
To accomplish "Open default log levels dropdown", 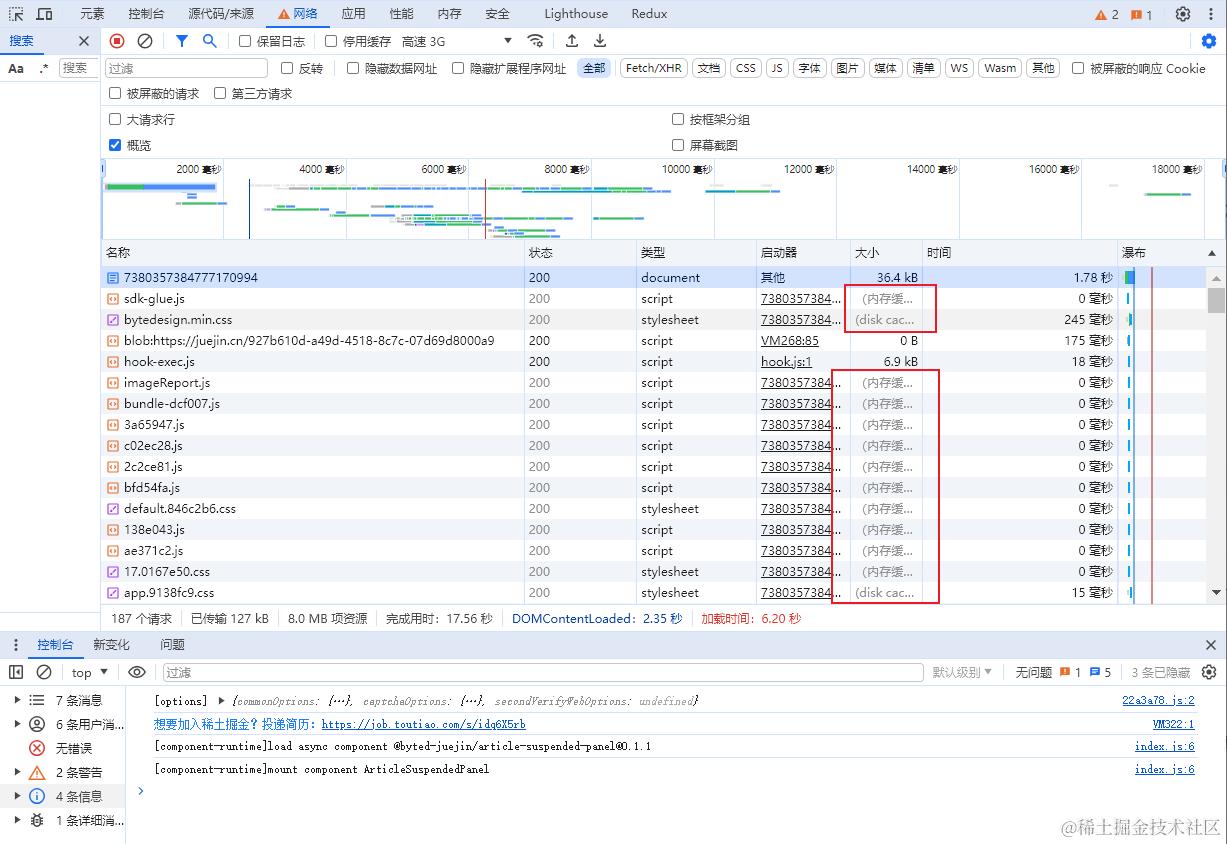I will [x=962, y=672].
